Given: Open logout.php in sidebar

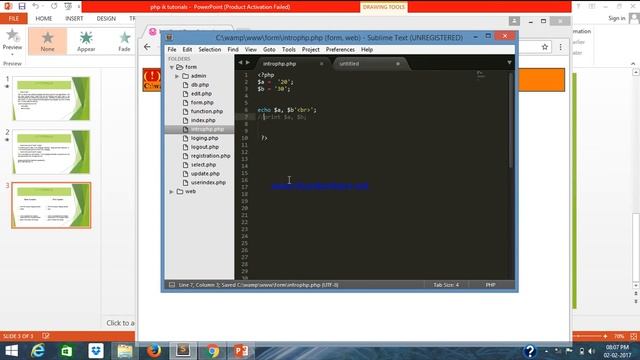Looking at the screenshot, I should click(204, 147).
